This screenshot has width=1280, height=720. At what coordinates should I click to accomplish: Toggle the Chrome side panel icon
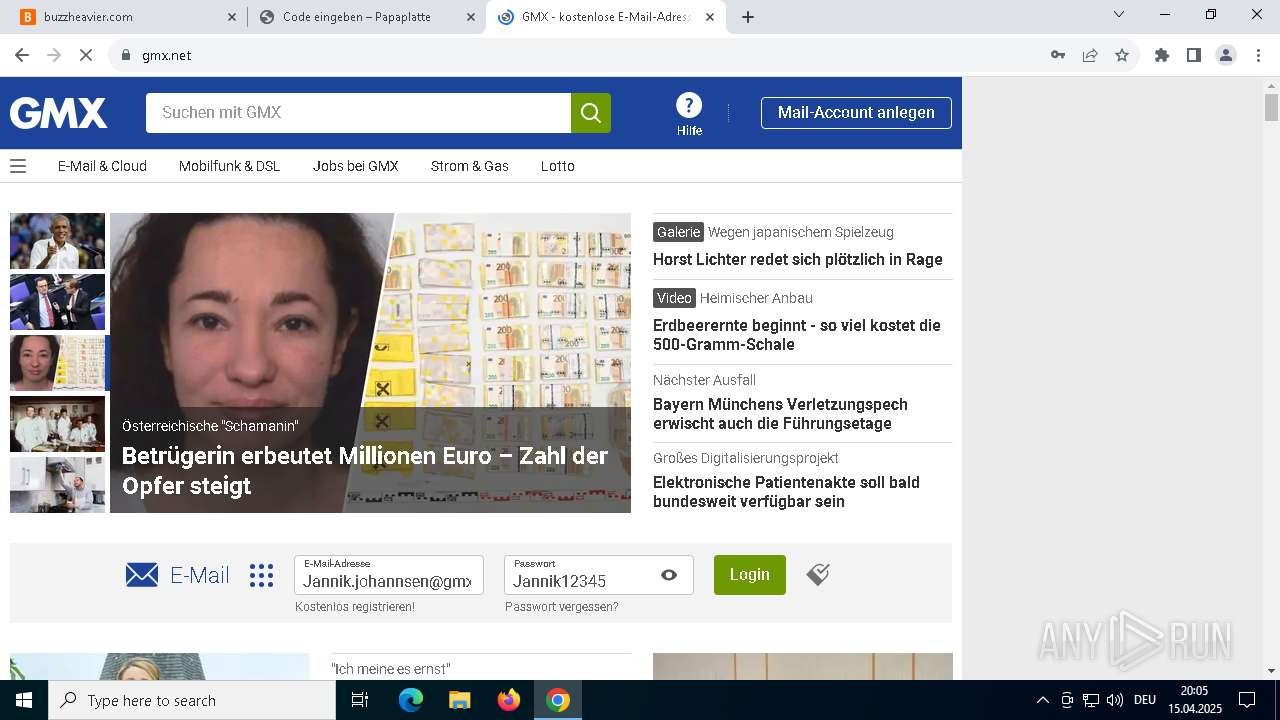[1194, 55]
